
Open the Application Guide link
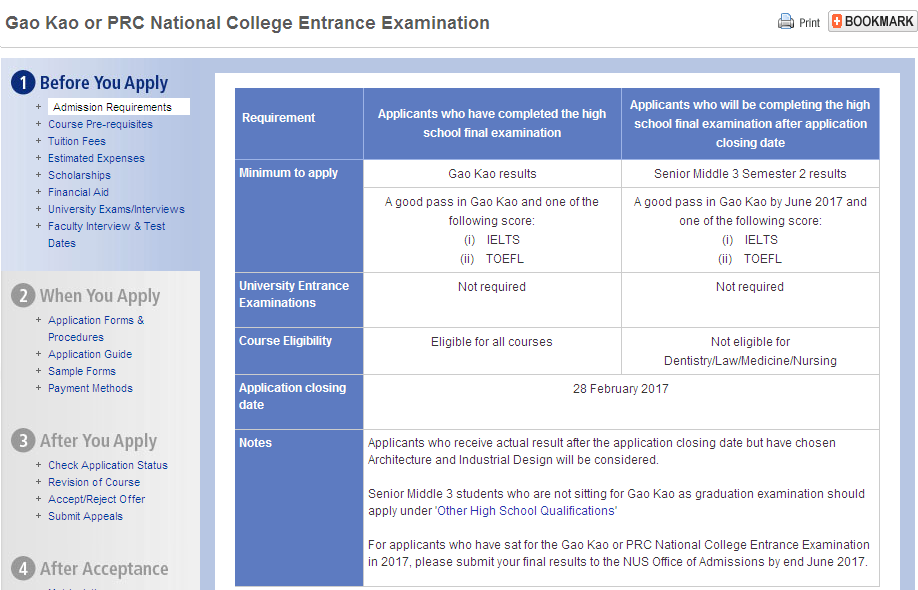[90, 354]
